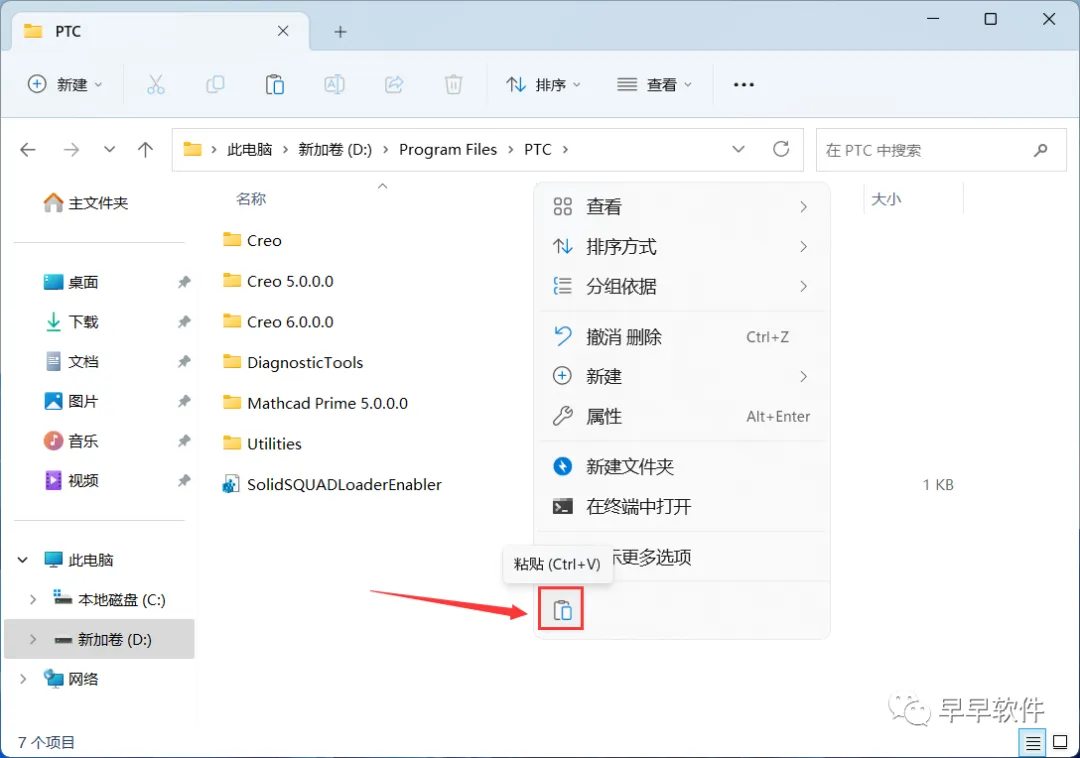Open a new tab with plus icon

(x=340, y=32)
